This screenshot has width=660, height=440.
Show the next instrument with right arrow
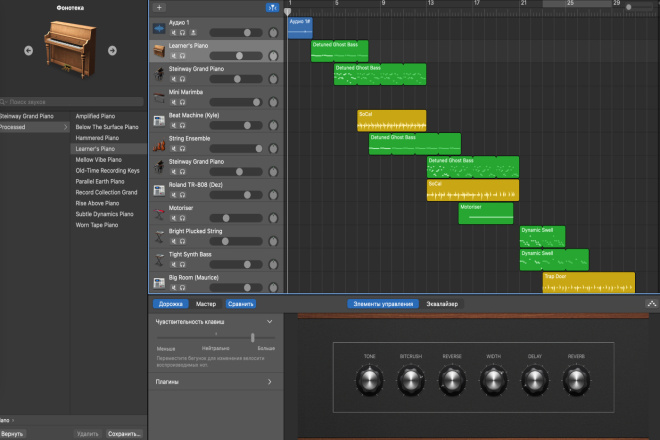pyautogui.click(x=112, y=51)
